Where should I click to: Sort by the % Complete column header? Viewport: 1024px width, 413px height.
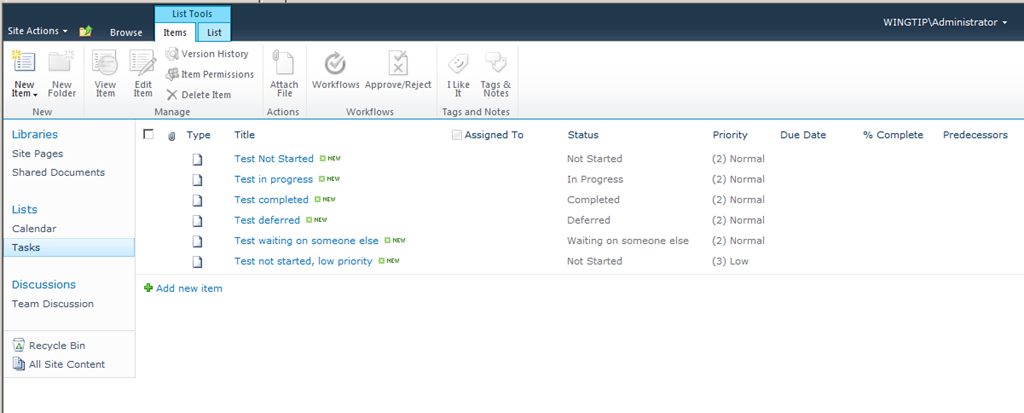[893, 135]
